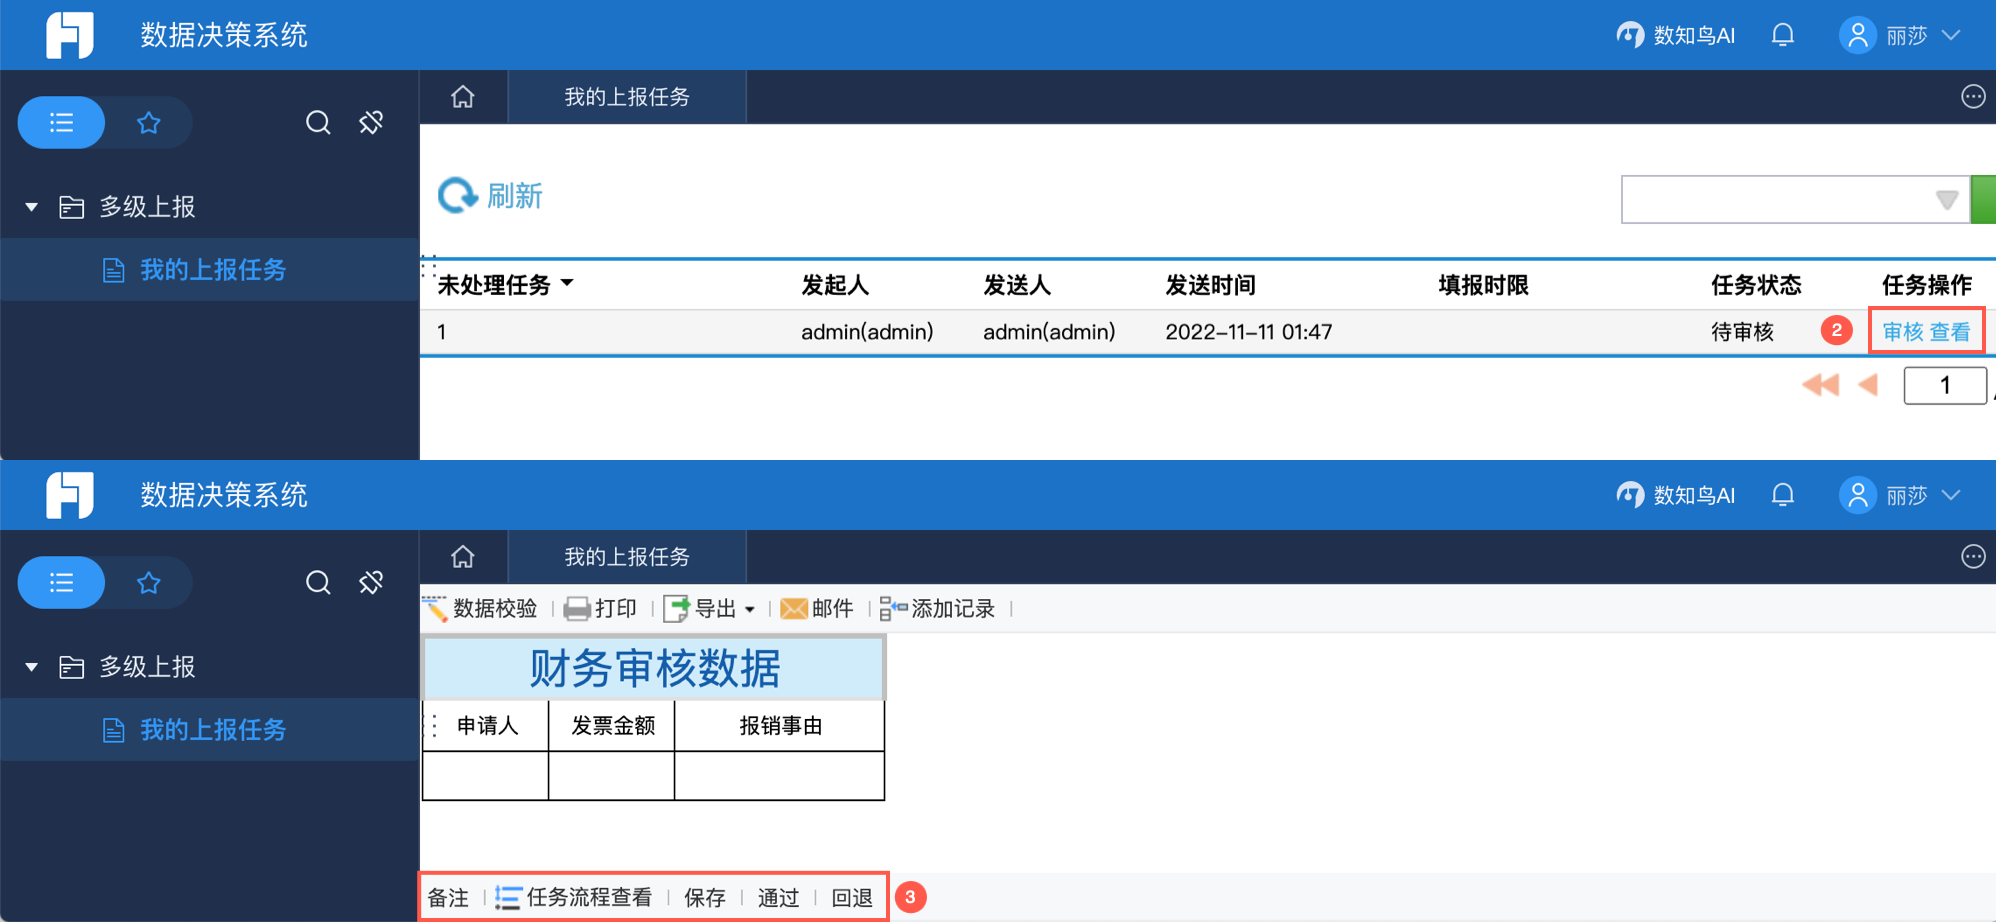Click the 备注 button in bottom toolbar
The height and width of the screenshot is (922, 1996).
click(448, 898)
